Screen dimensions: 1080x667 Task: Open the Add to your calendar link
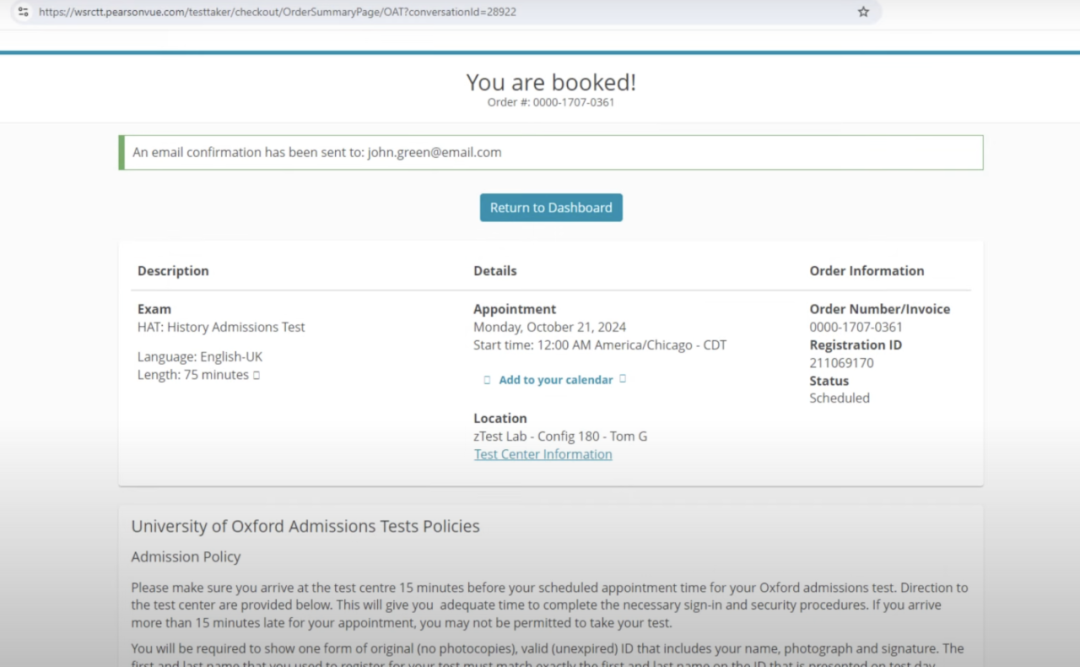pos(555,380)
